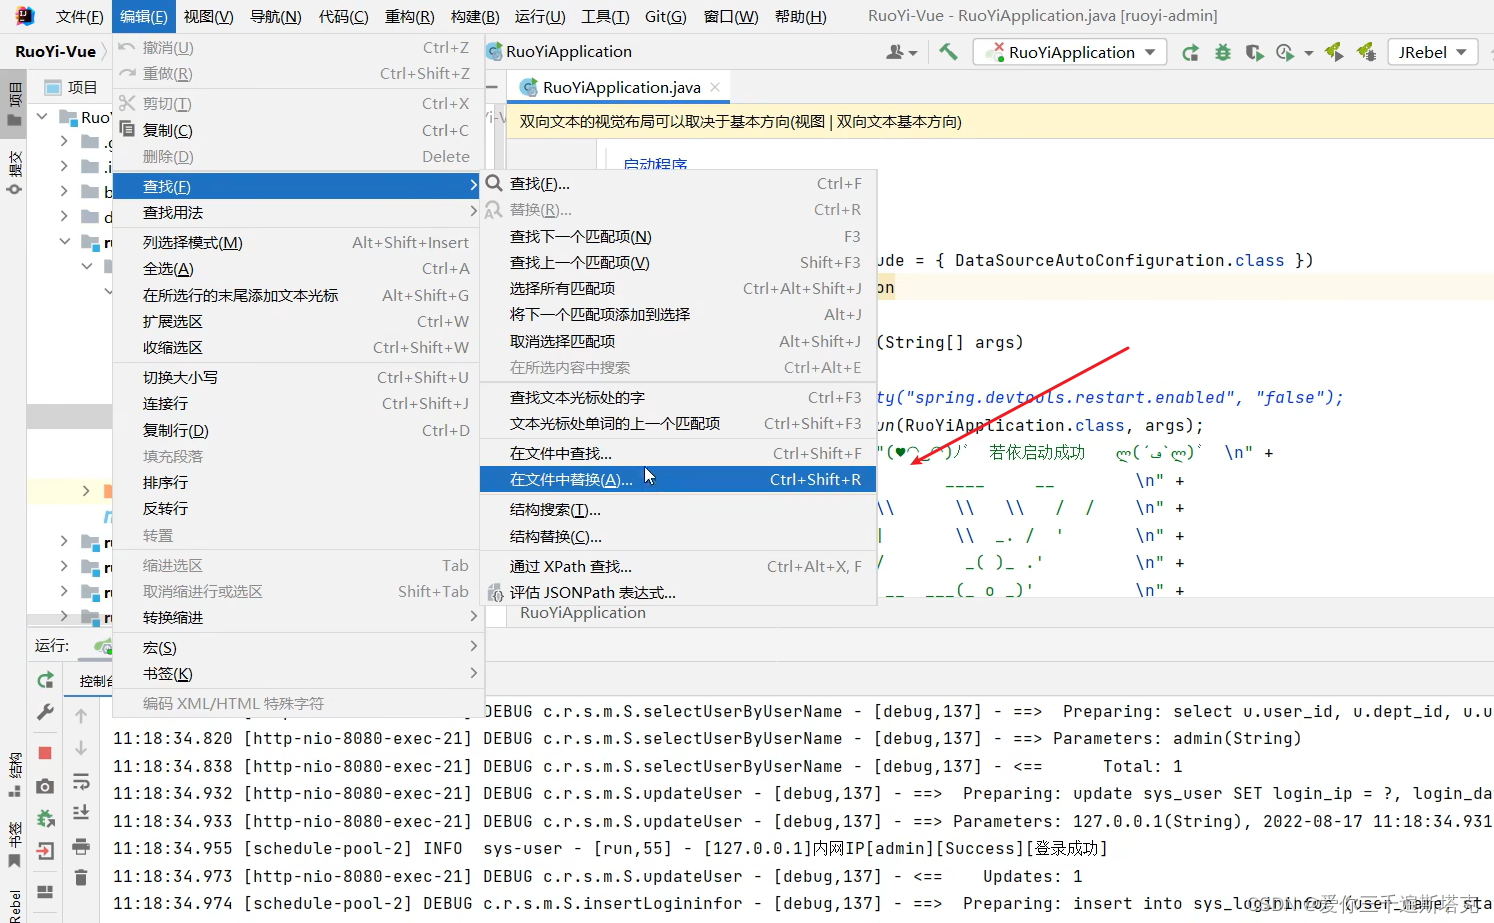Click the down arrow in console toolbar
The image size is (1494, 923).
pyautogui.click(x=81, y=748)
